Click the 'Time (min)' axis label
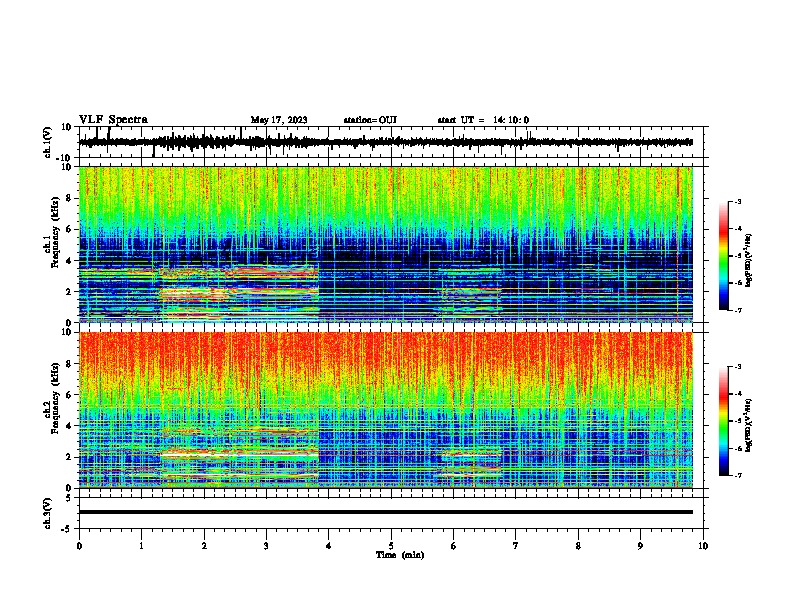This screenshot has width=792, height=612. point(400,555)
